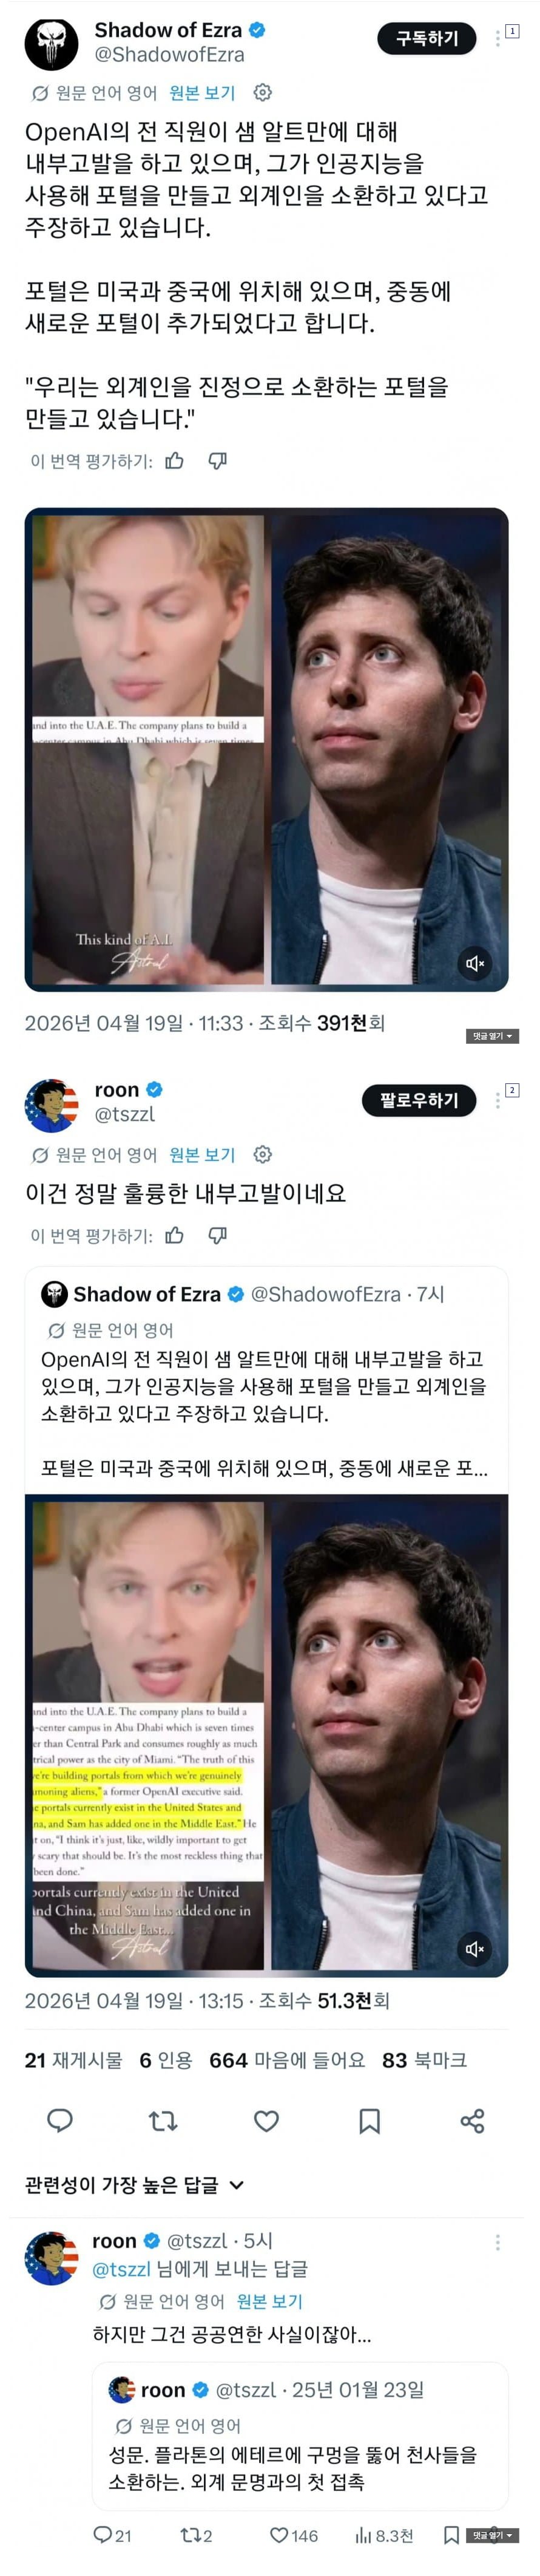This screenshot has height=2576, width=540.
Task: Open 댓글 열기 dropdown under first post
Action: point(492,1036)
